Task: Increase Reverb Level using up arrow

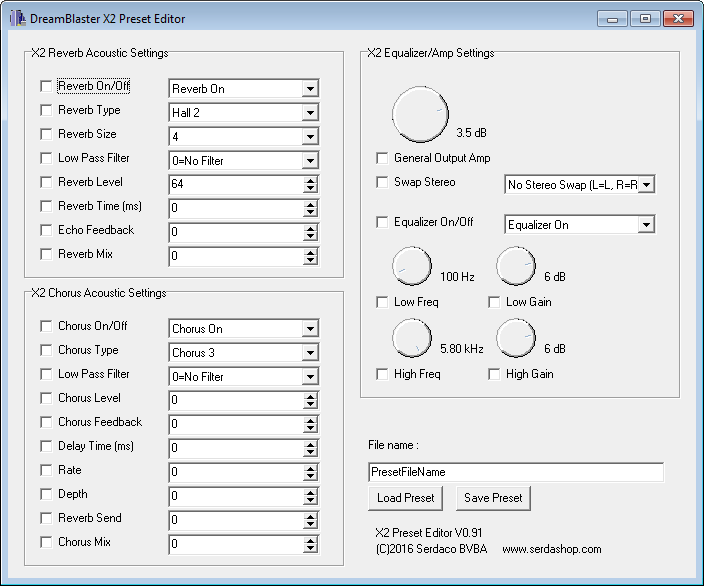Action: tap(310, 180)
